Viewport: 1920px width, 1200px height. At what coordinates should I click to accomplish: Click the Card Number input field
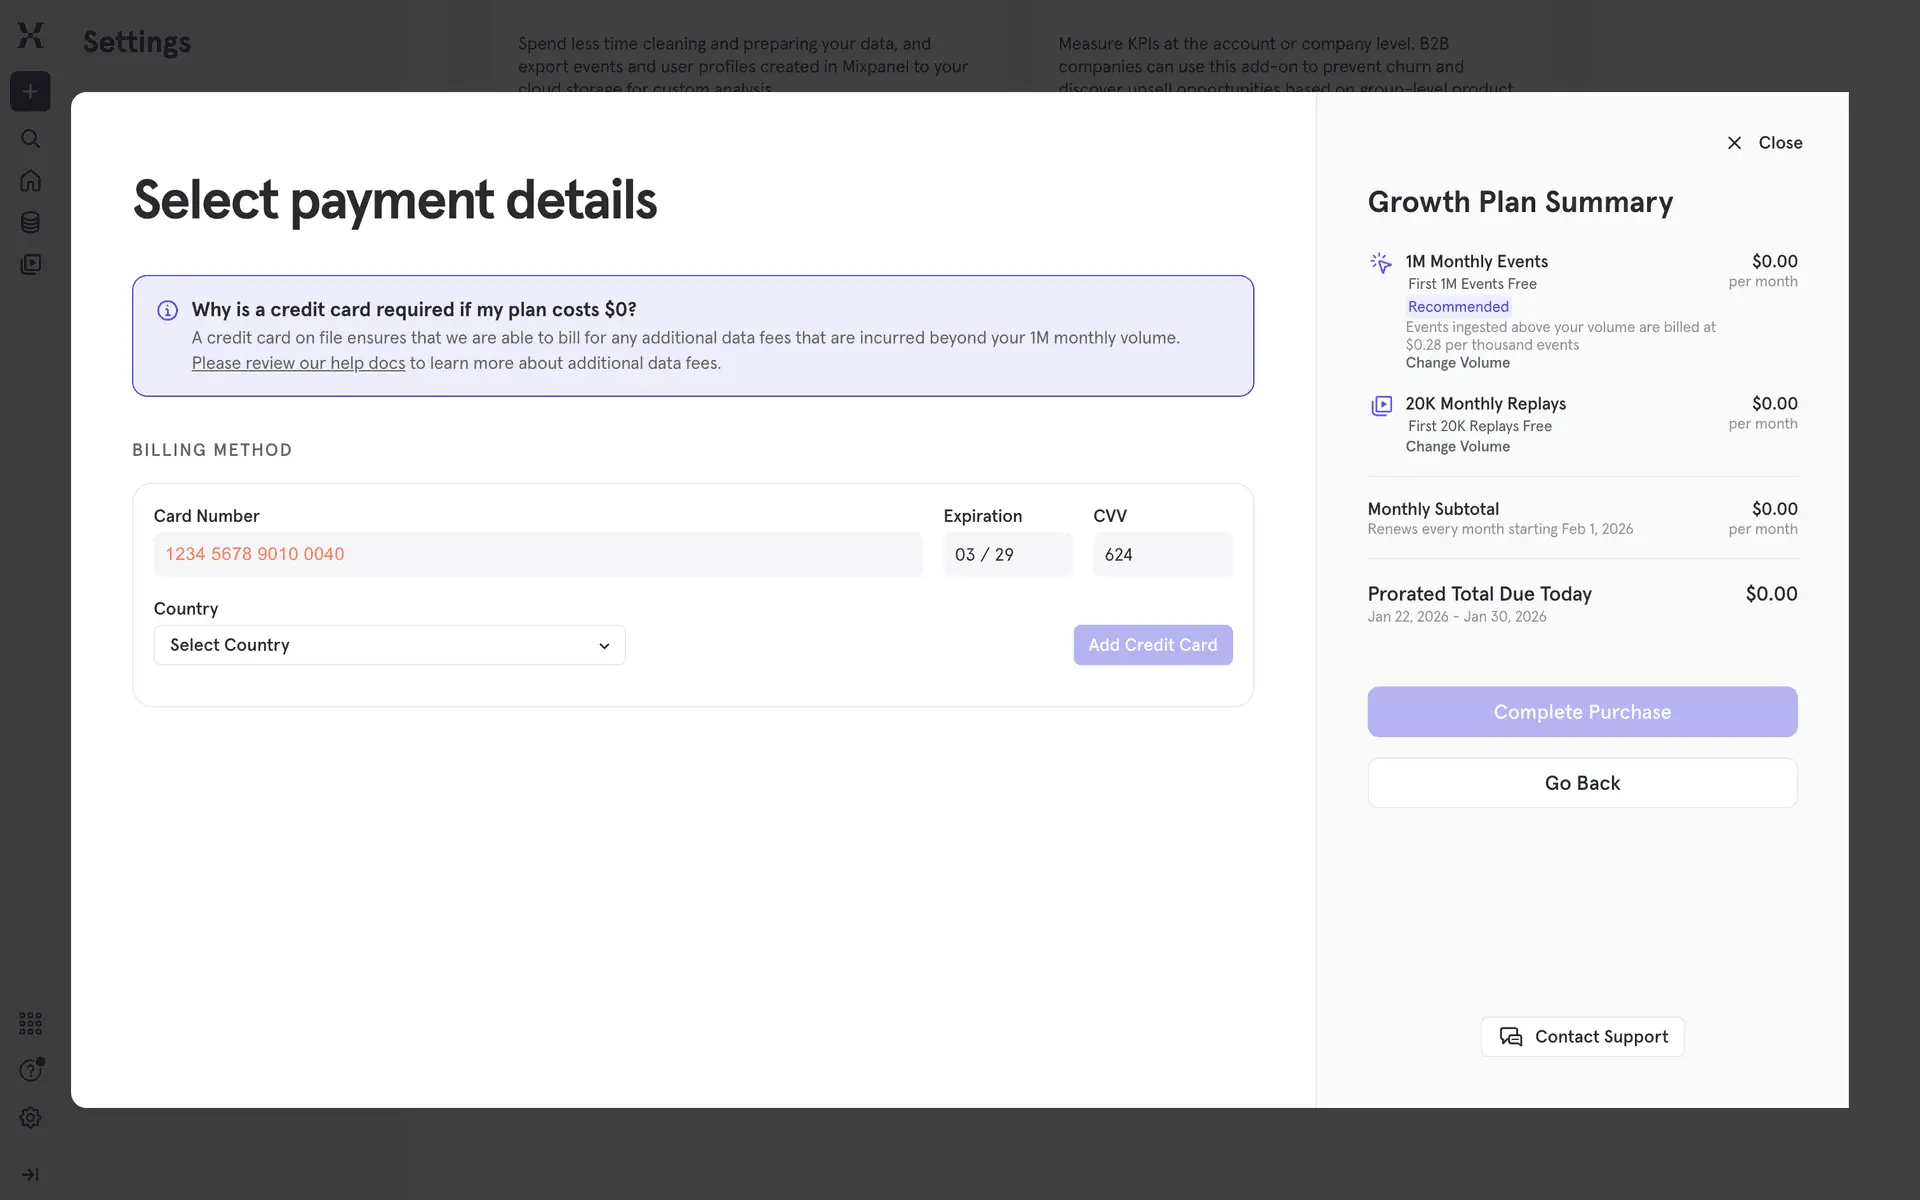[x=537, y=554]
